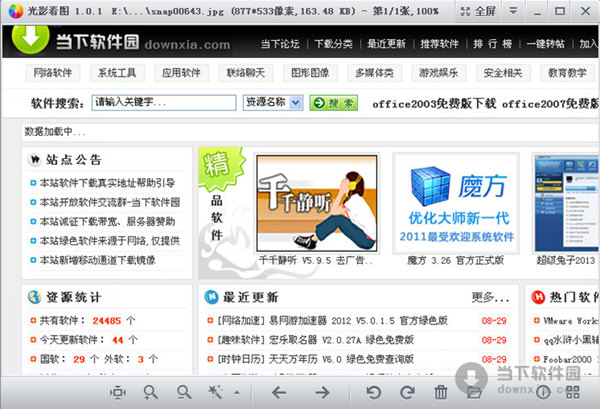Click the 站点公告 double-arrow icon
Image resolution: width=600 pixels, height=409 pixels.
coord(35,160)
